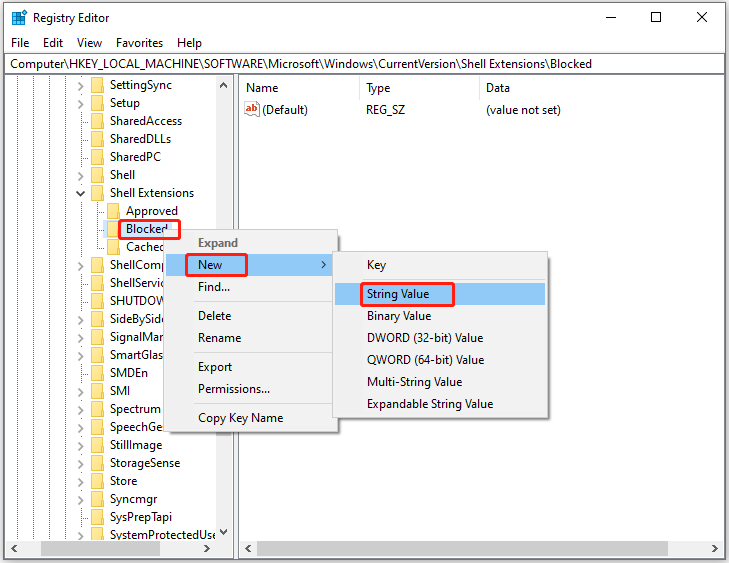Click the Spectrum folder icon
Viewport: 729px width, 563px height.
tap(98, 409)
